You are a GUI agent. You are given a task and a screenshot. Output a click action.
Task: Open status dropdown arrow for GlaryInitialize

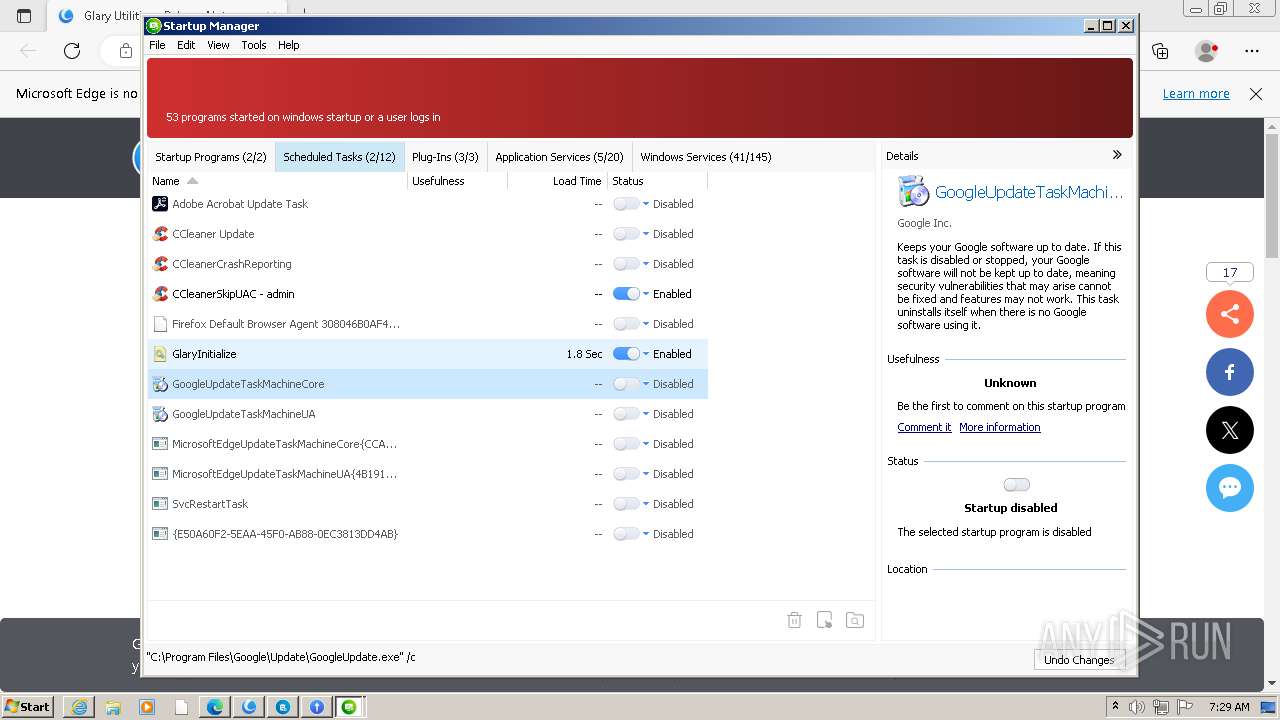click(646, 354)
